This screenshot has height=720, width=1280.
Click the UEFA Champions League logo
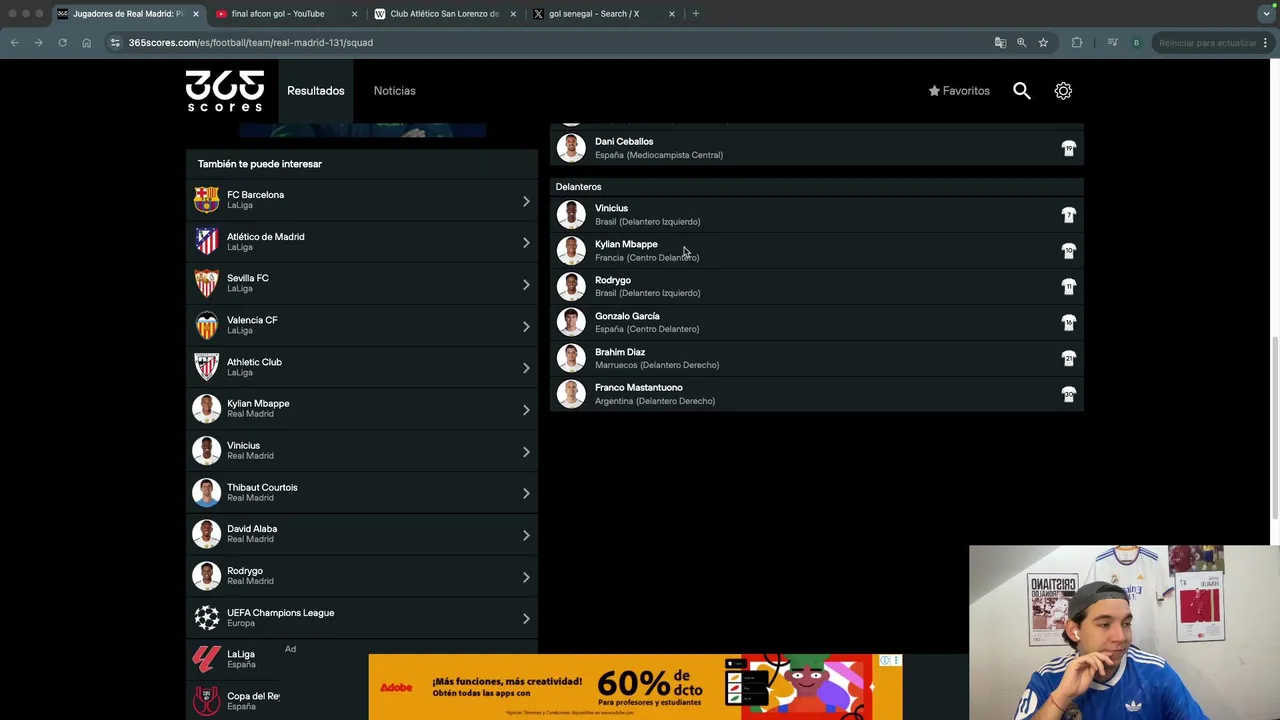[x=206, y=618]
